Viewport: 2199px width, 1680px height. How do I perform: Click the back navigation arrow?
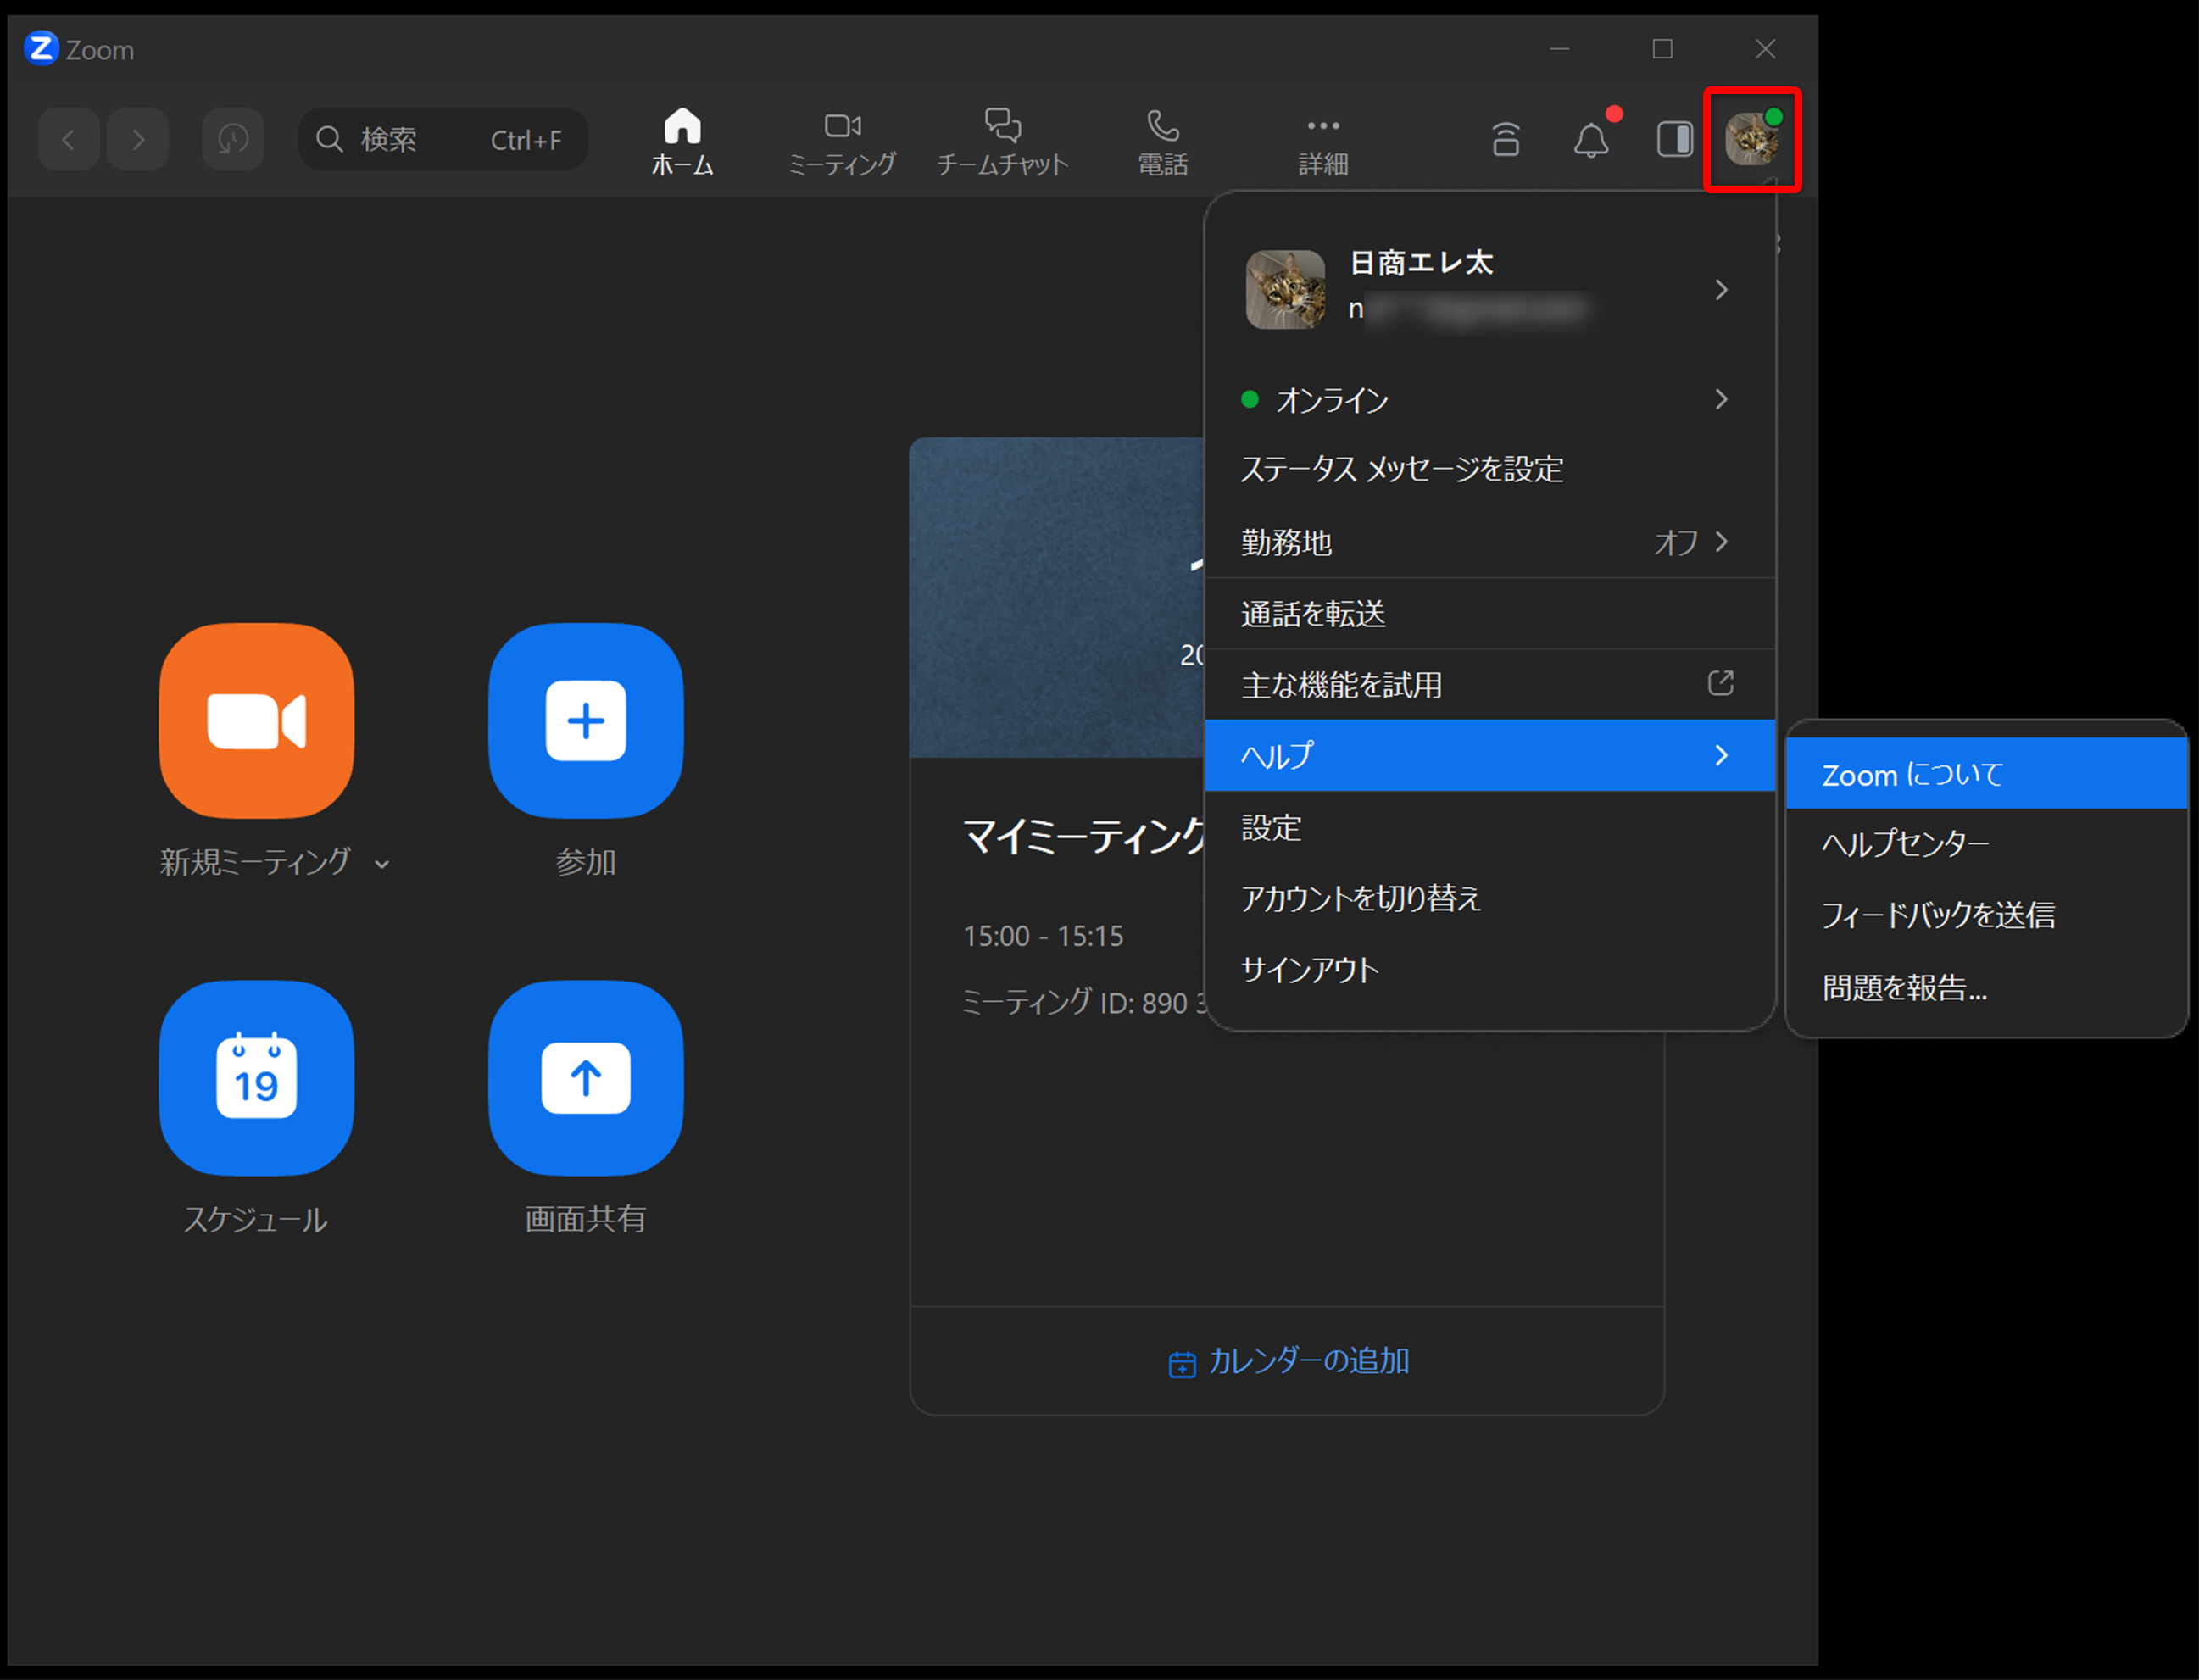coord(68,139)
